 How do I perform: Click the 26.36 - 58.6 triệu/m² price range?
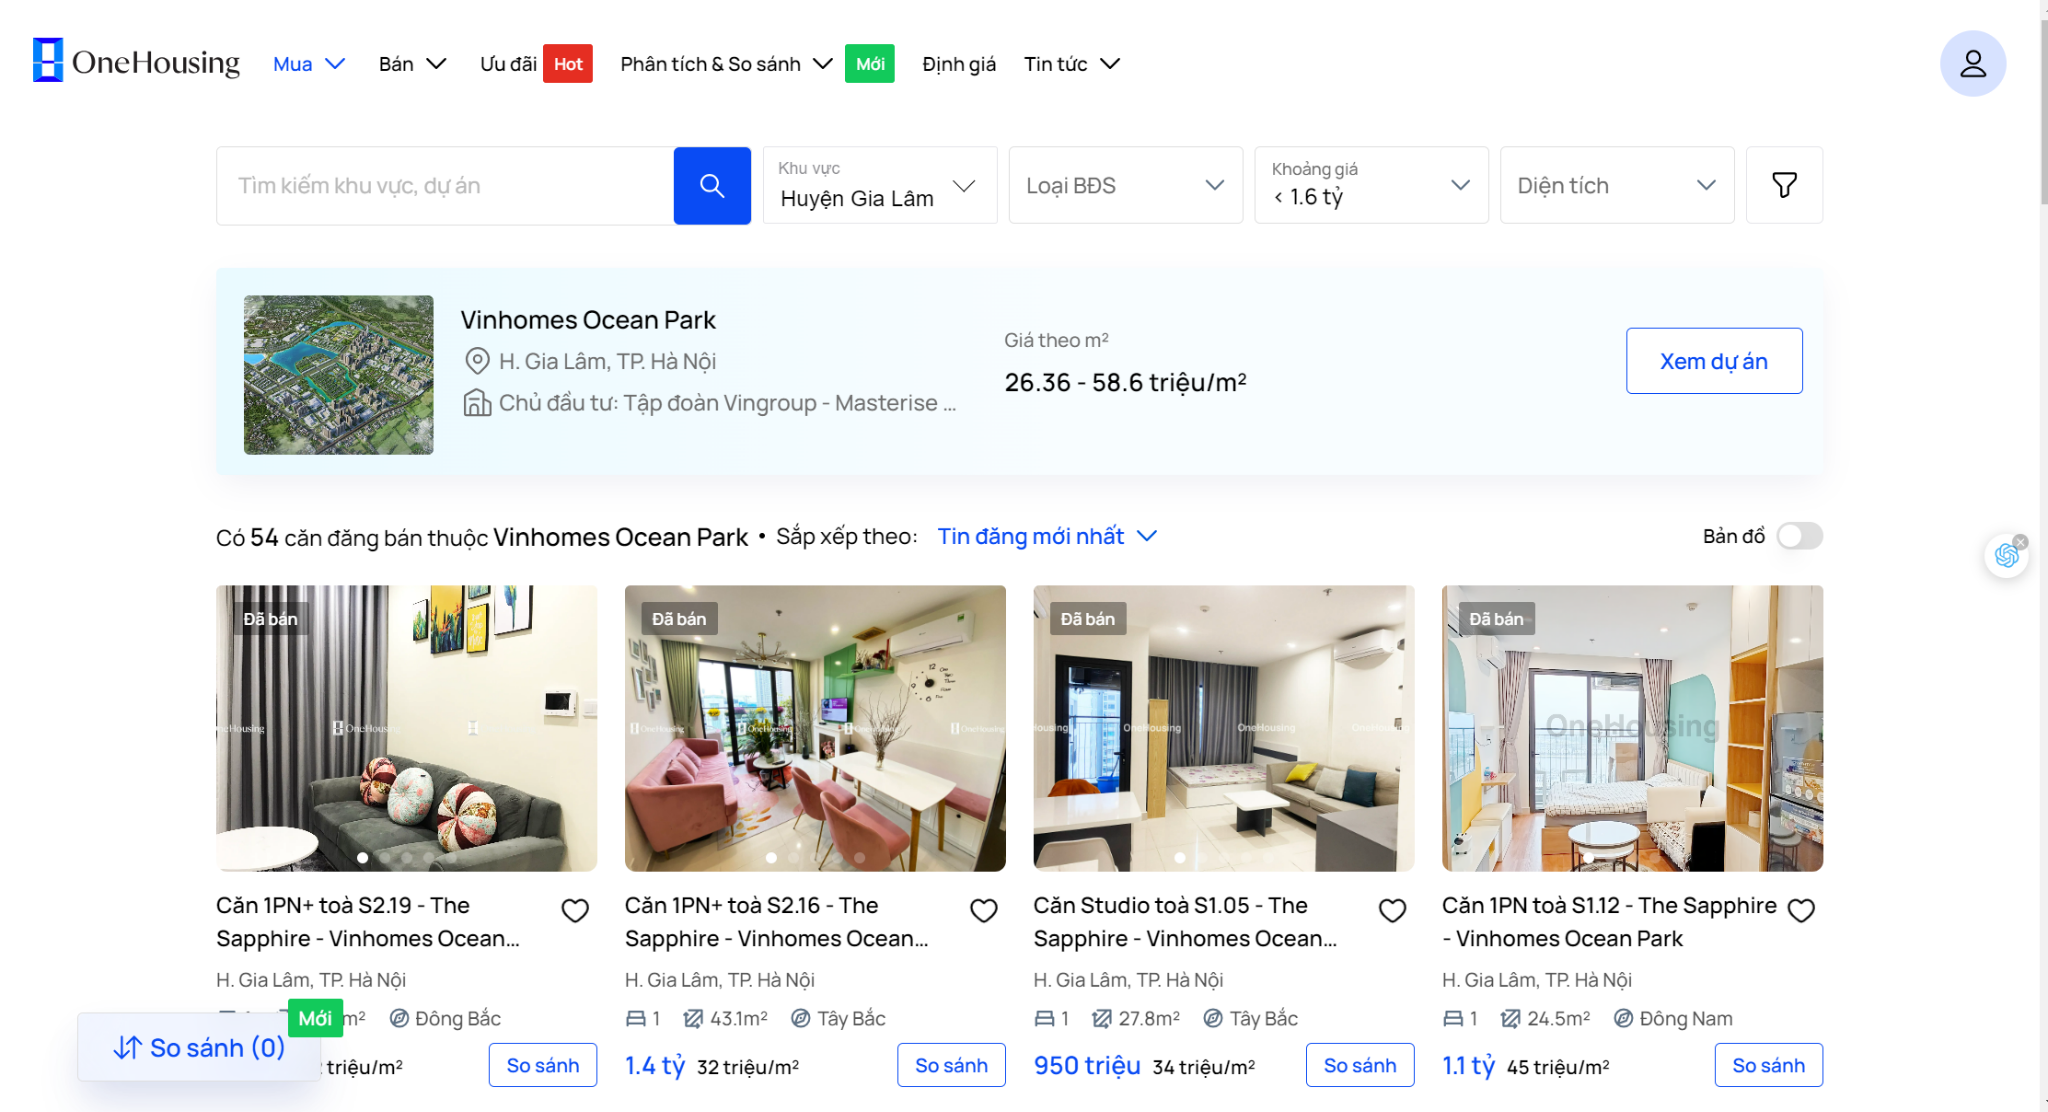click(1125, 382)
